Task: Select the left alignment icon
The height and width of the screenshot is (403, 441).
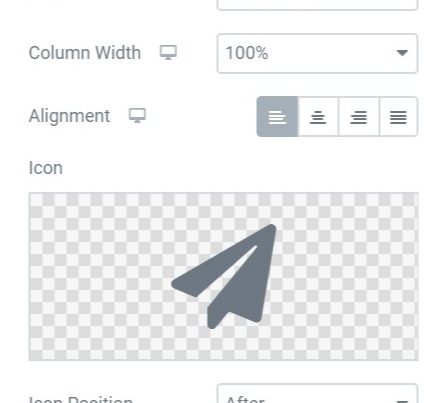Action: coord(277,117)
